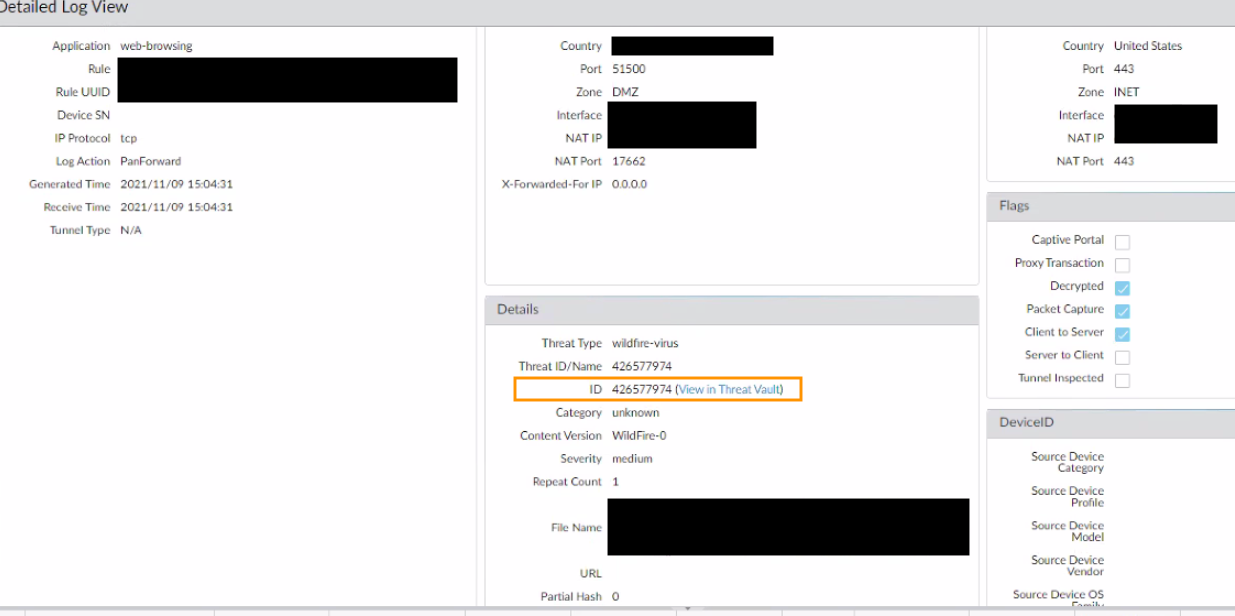This screenshot has height=616, width=1235.
Task: Select the Receive Time value
Action: tap(176, 207)
